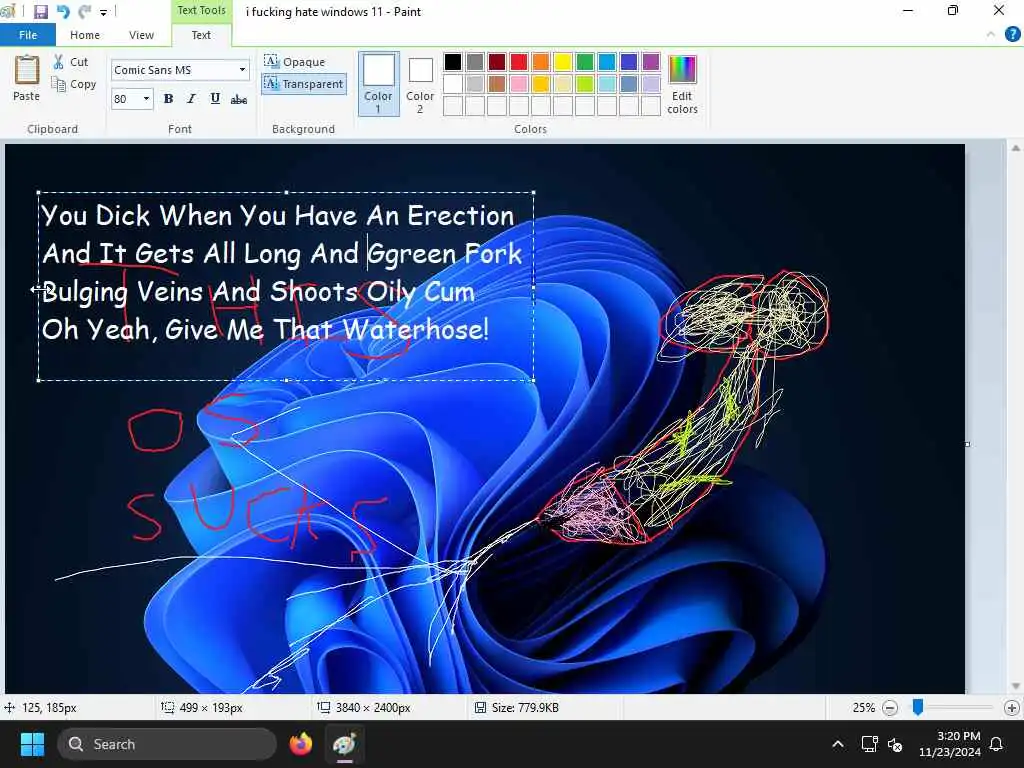1024x768 pixels.
Task: Open the notification bell icon
Action: 997,744
